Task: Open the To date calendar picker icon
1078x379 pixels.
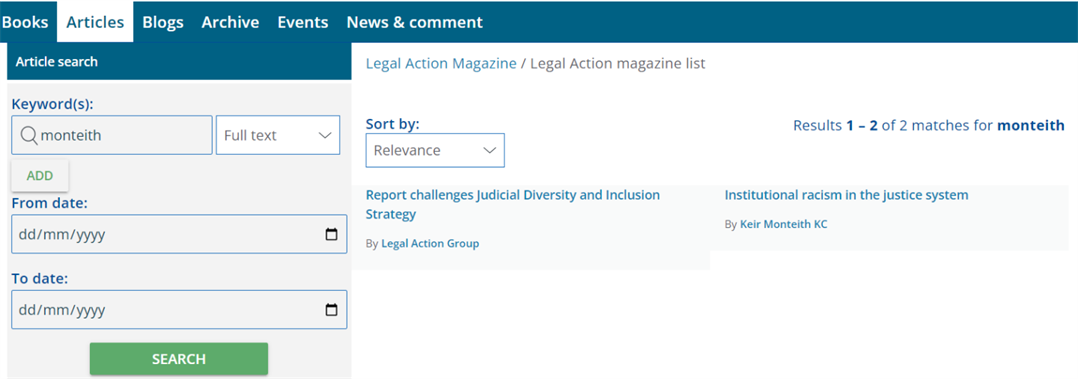Action: (331, 310)
